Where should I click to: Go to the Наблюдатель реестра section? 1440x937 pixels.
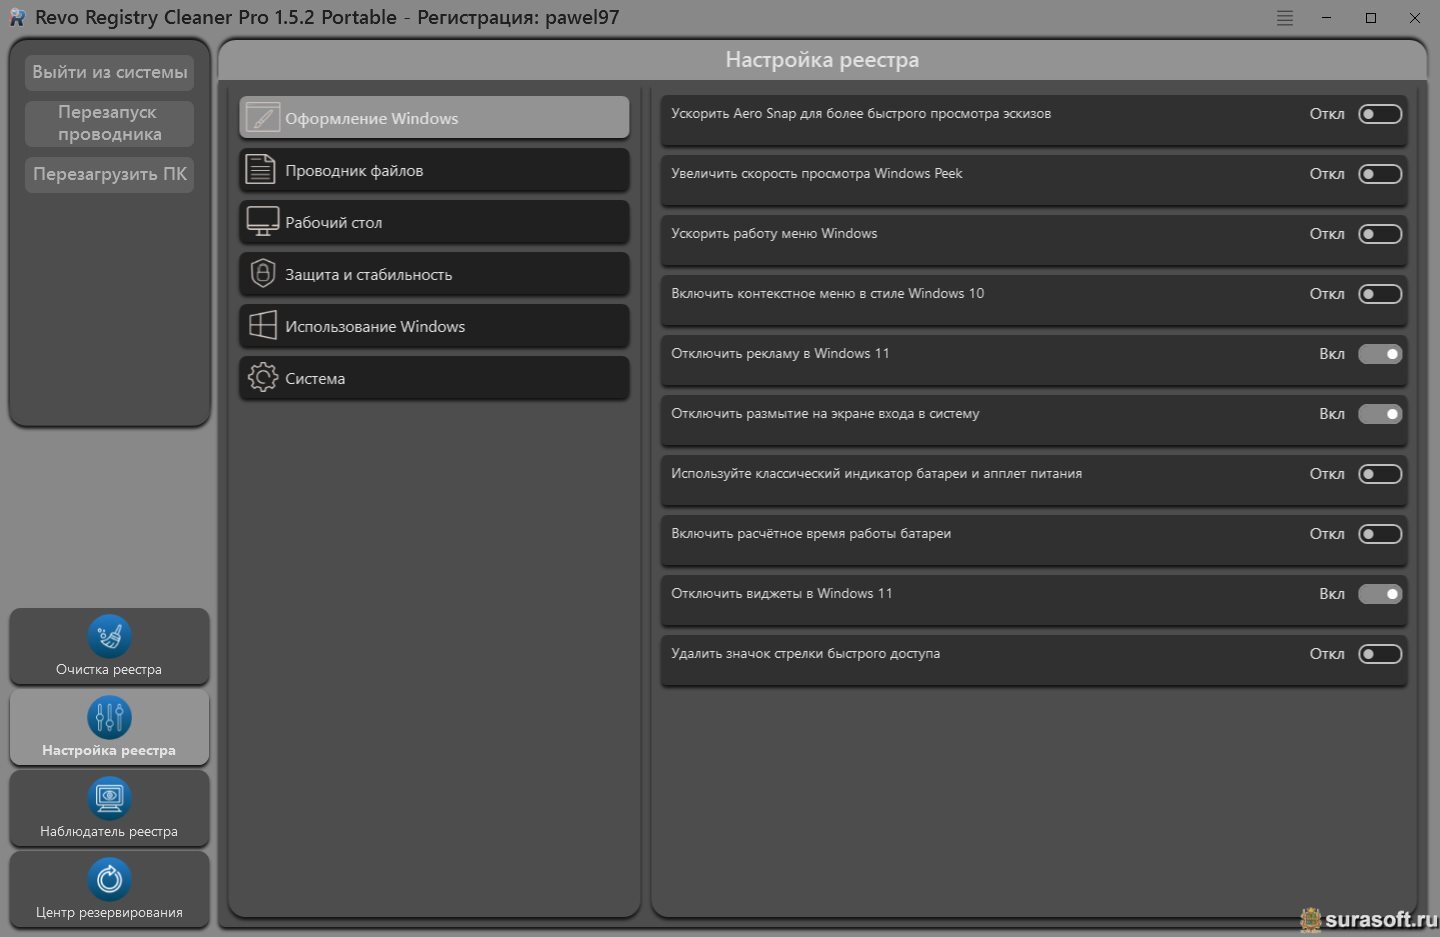point(109,808)
